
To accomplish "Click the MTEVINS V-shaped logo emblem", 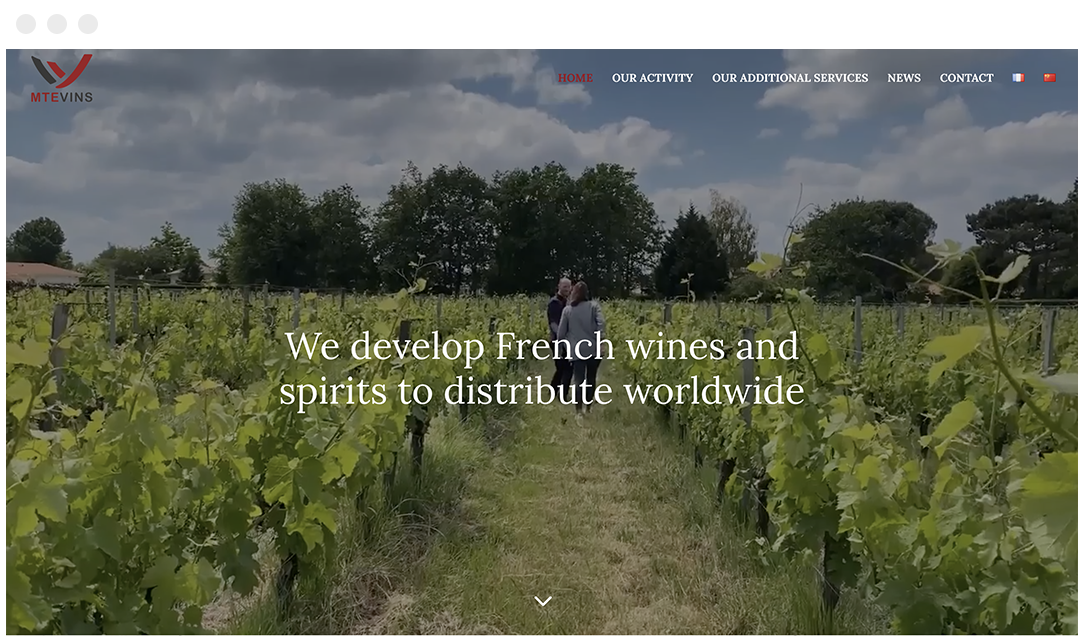I will [x=62, y=70].
